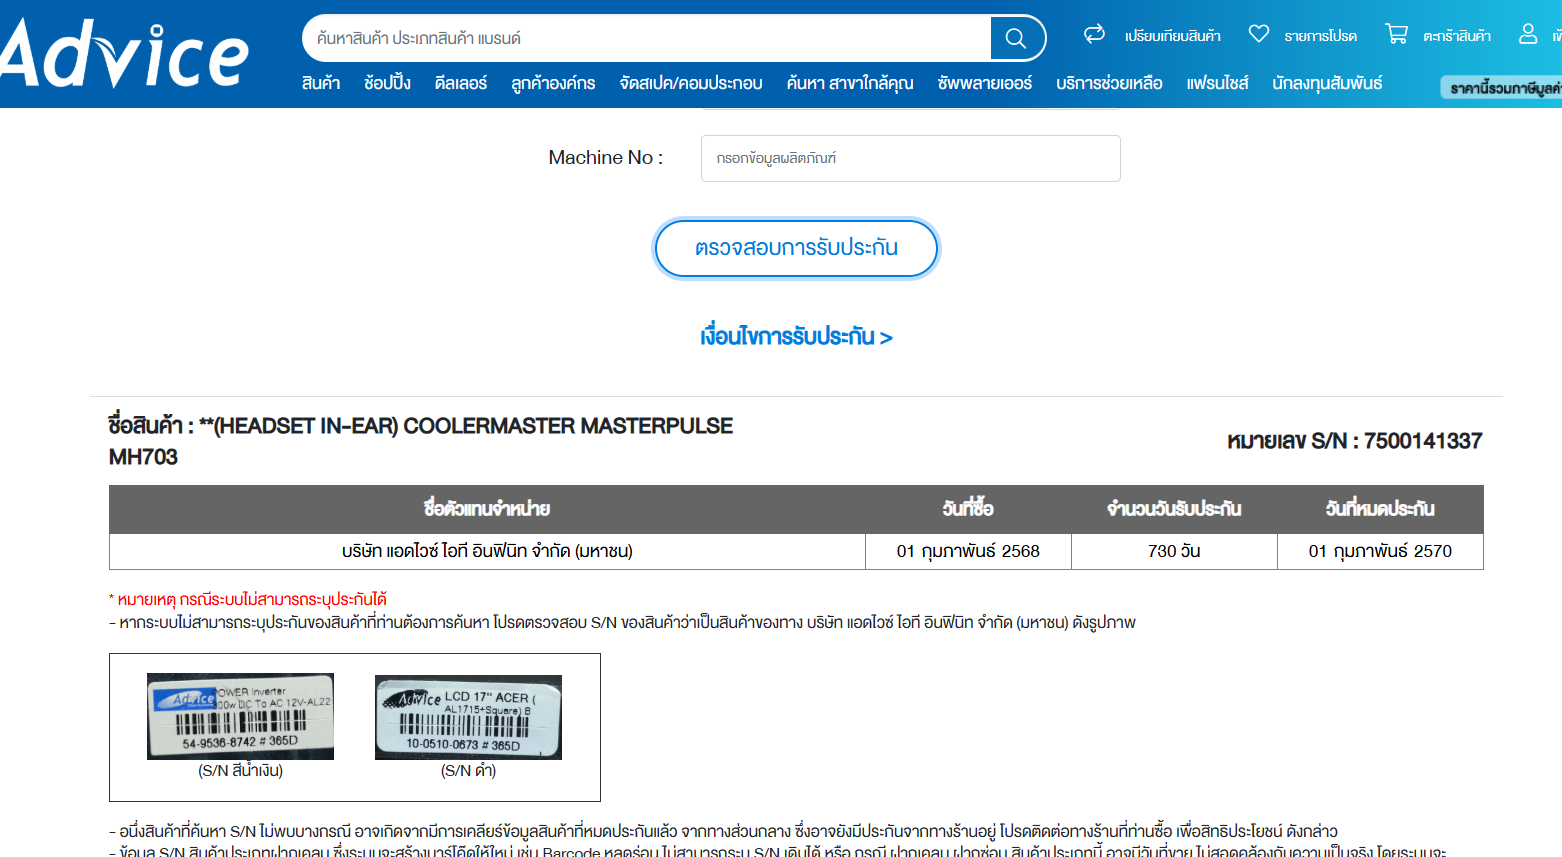Click the ตะกร้าสินค้า link text
The width and height of the screenshot is (1562, 857).
click(1457, 36)
